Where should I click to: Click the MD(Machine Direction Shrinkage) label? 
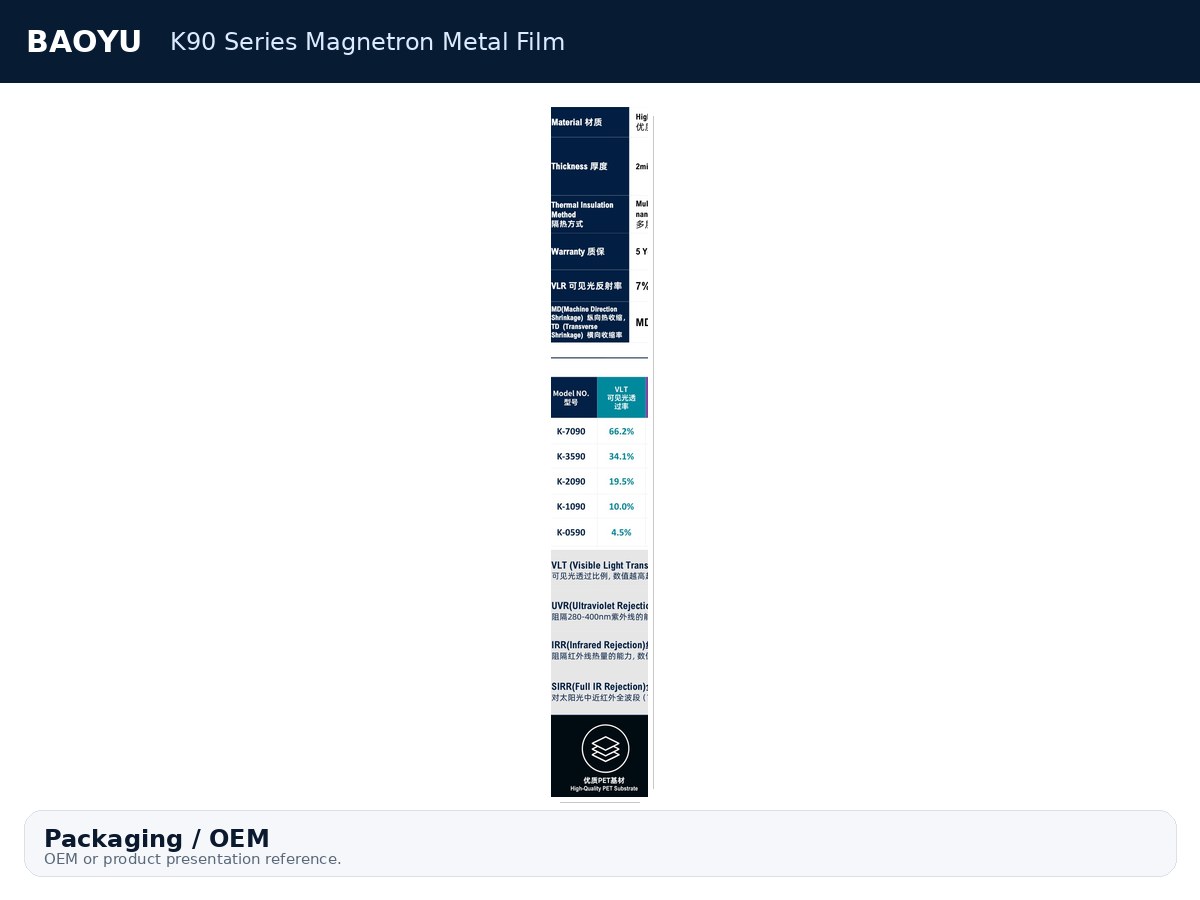coord(588,322)
